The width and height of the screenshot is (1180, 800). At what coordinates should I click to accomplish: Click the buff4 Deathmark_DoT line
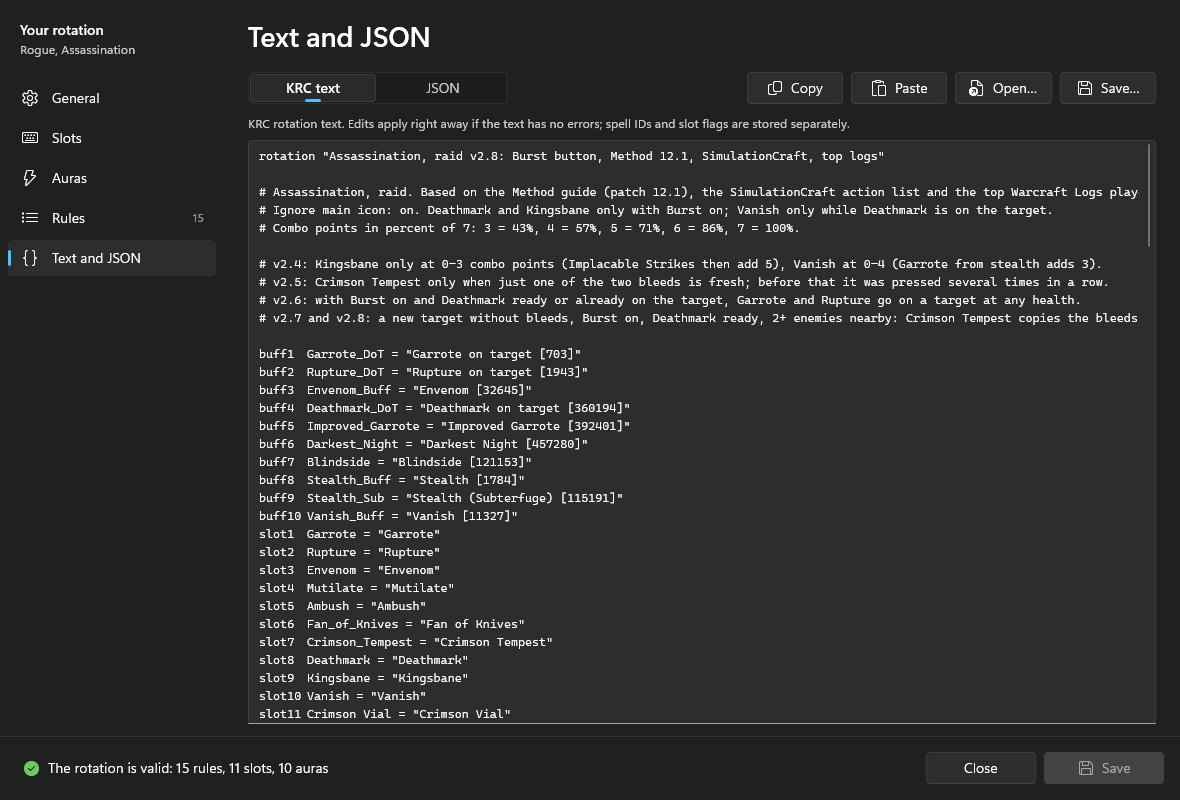[x=444, y=408]
